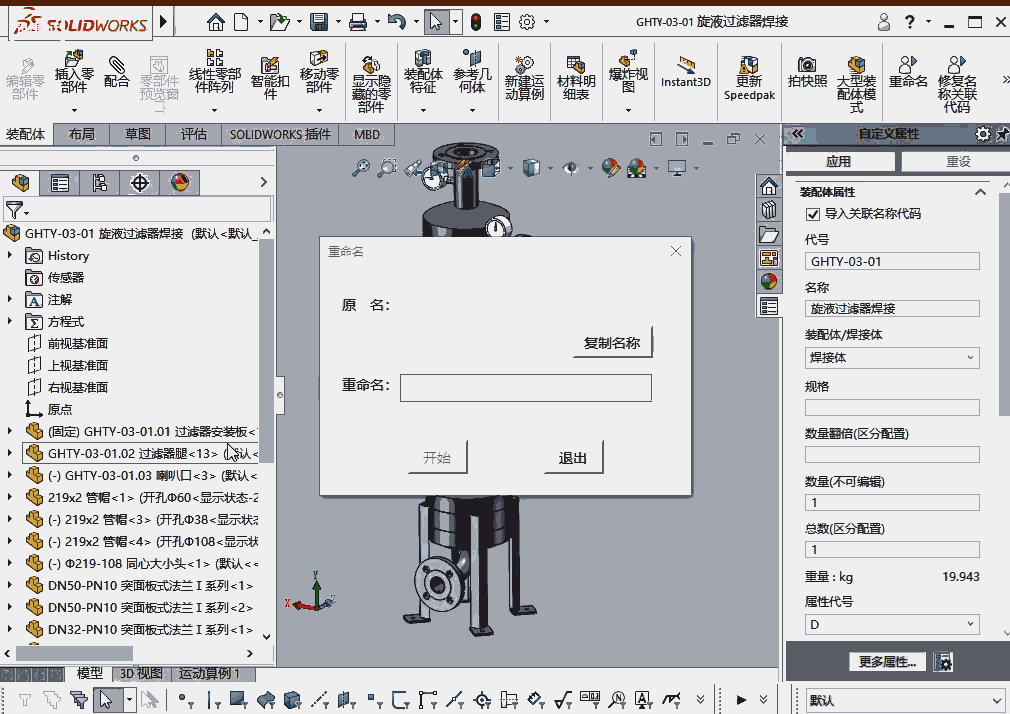The height and width of the screenshot is (714, 1010).
Task: Toggle 大型装配体模式
Action: coord(856,85)
